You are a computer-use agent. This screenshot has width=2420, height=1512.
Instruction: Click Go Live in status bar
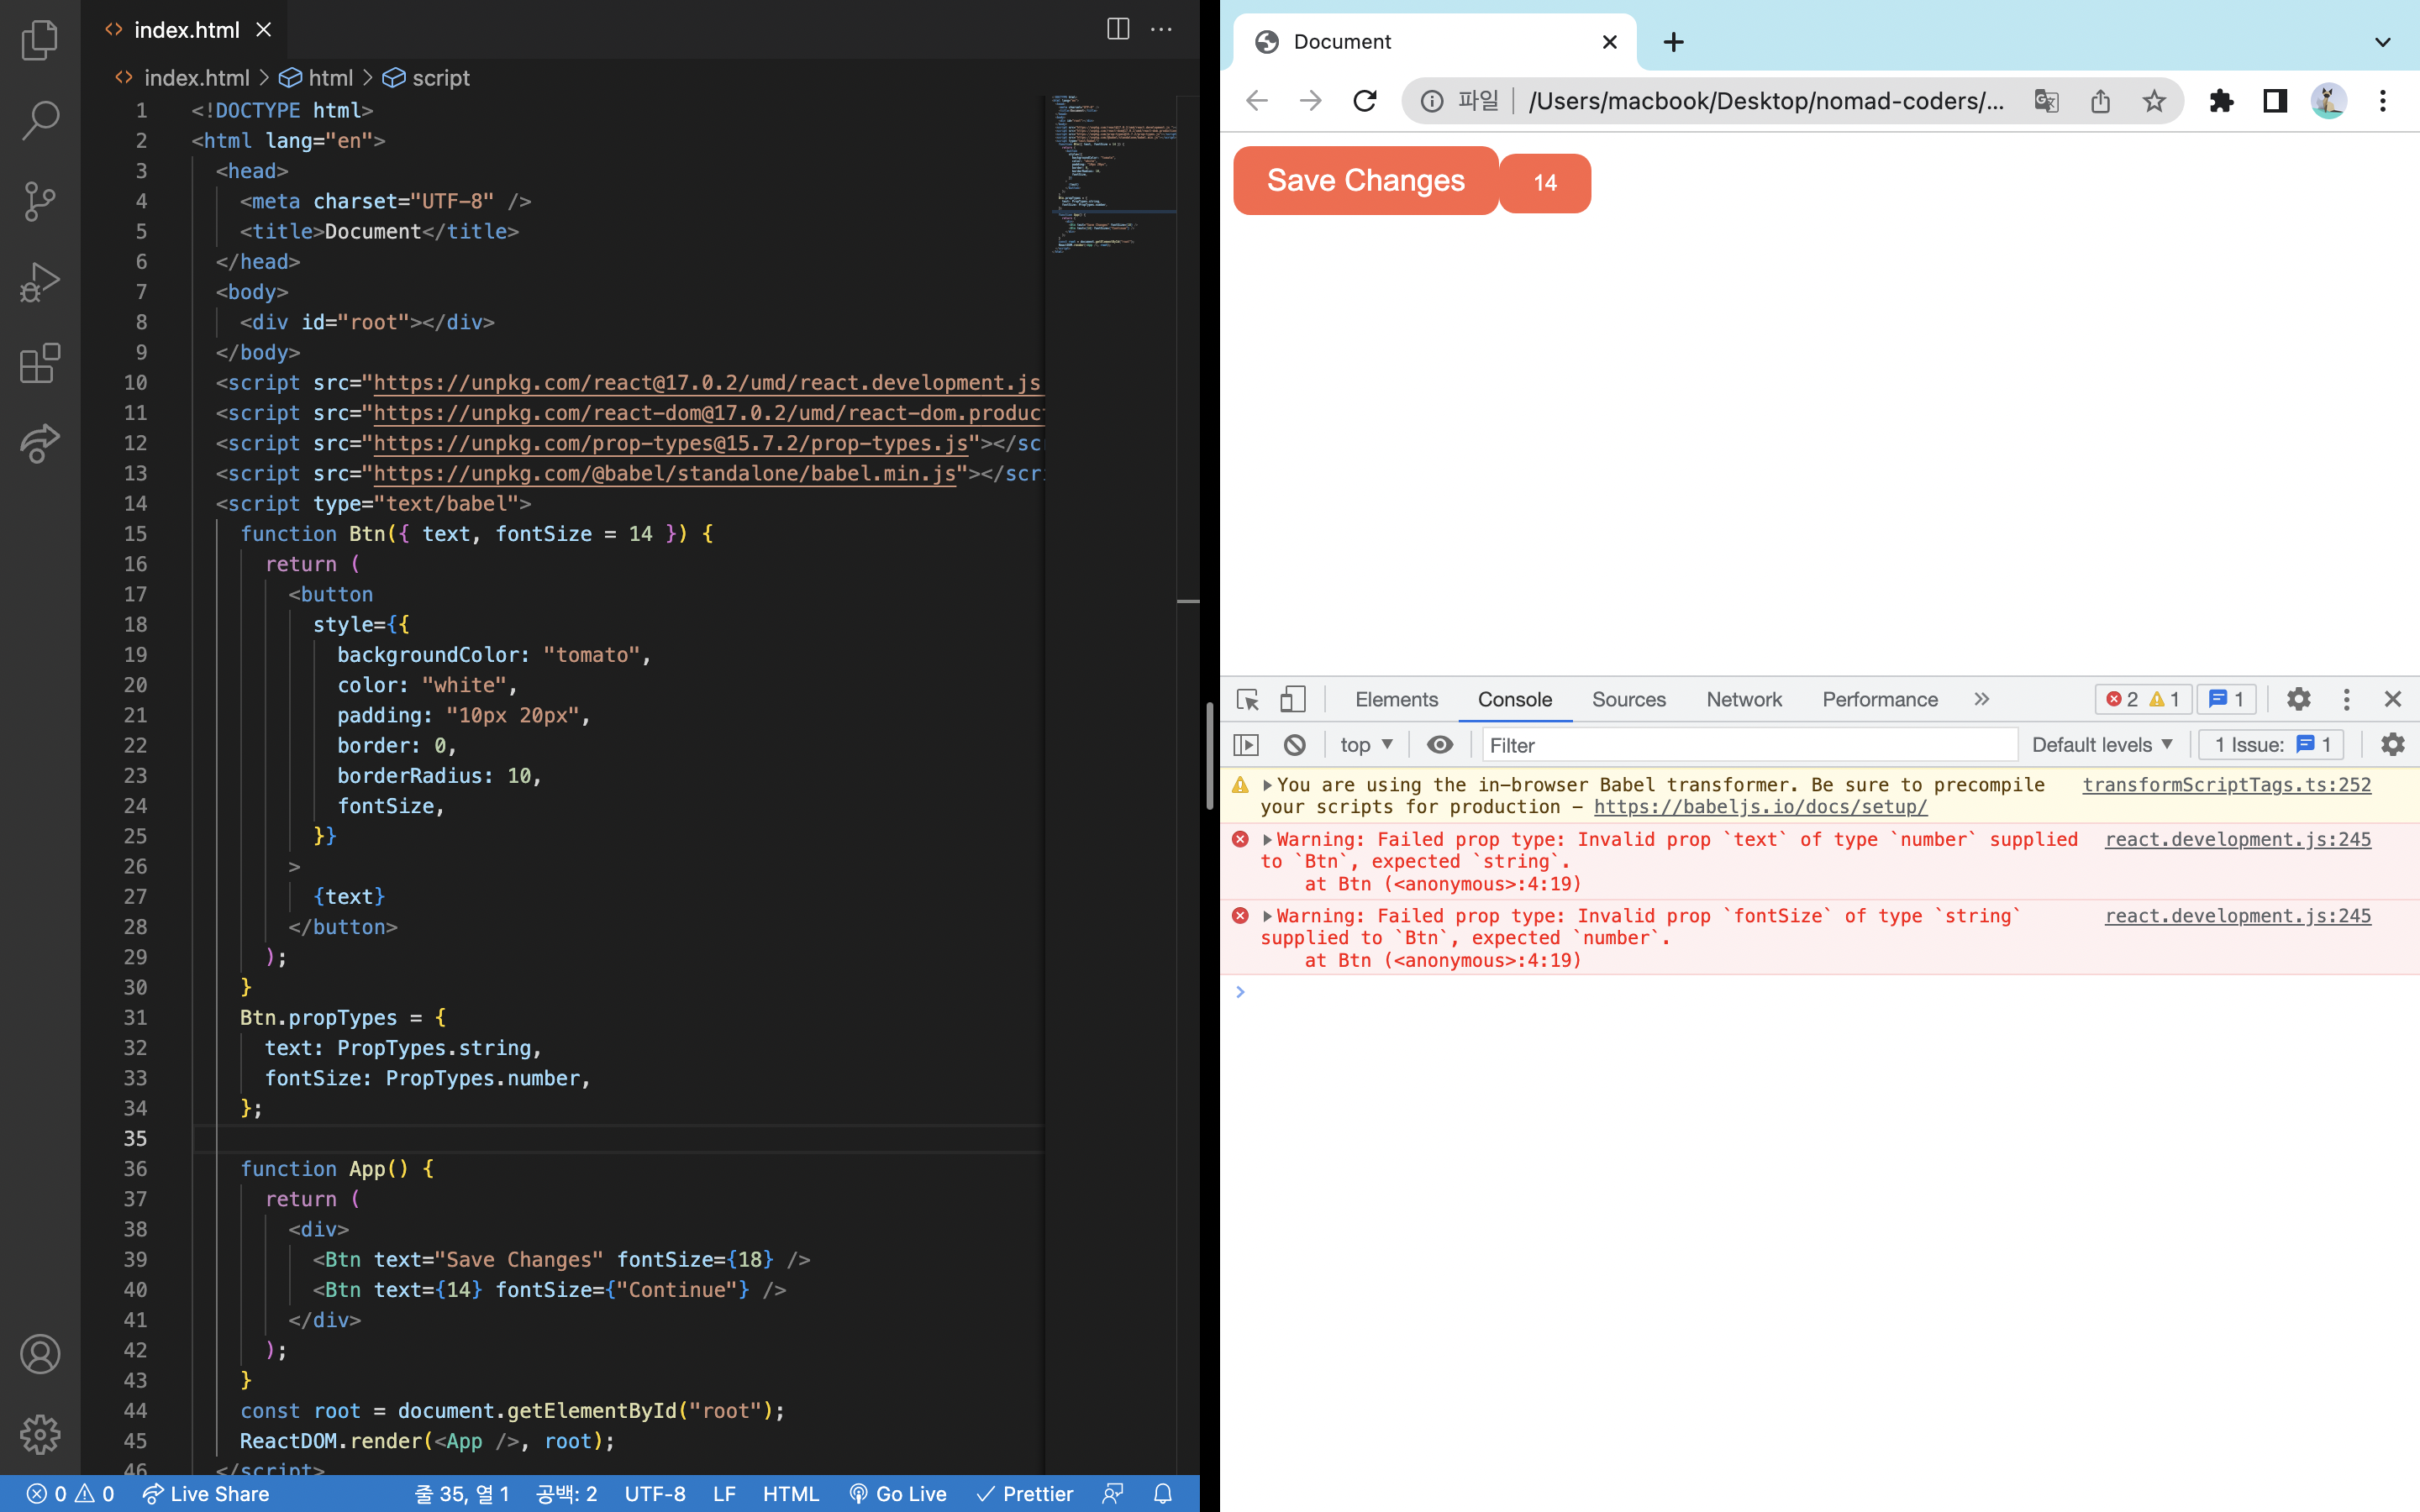pos(897,1494)
